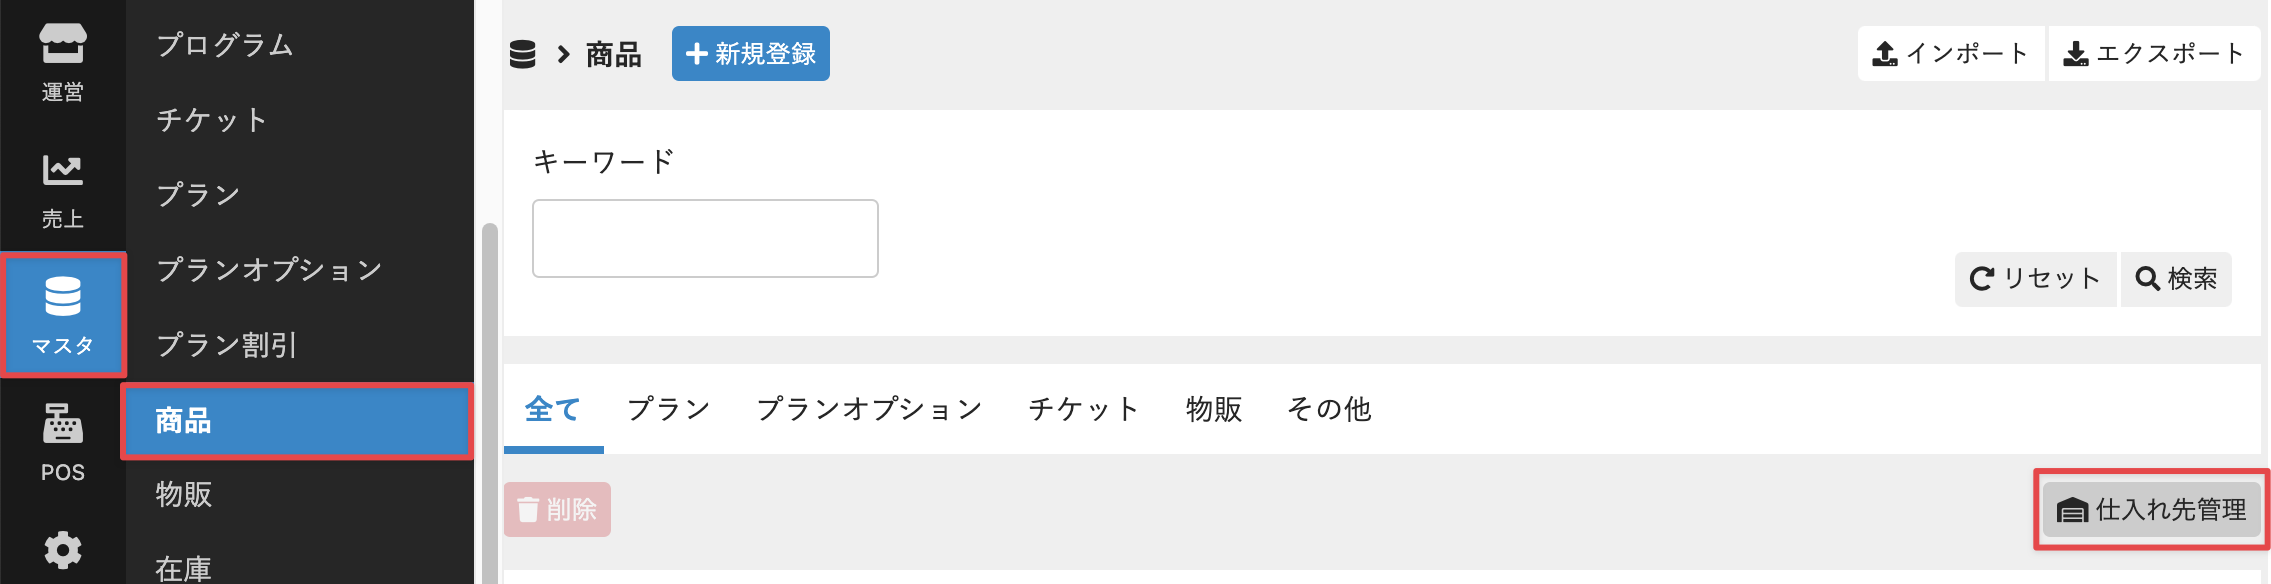
Task: Click the sidebar vertical scrollbar
Action: pos(489,400)
